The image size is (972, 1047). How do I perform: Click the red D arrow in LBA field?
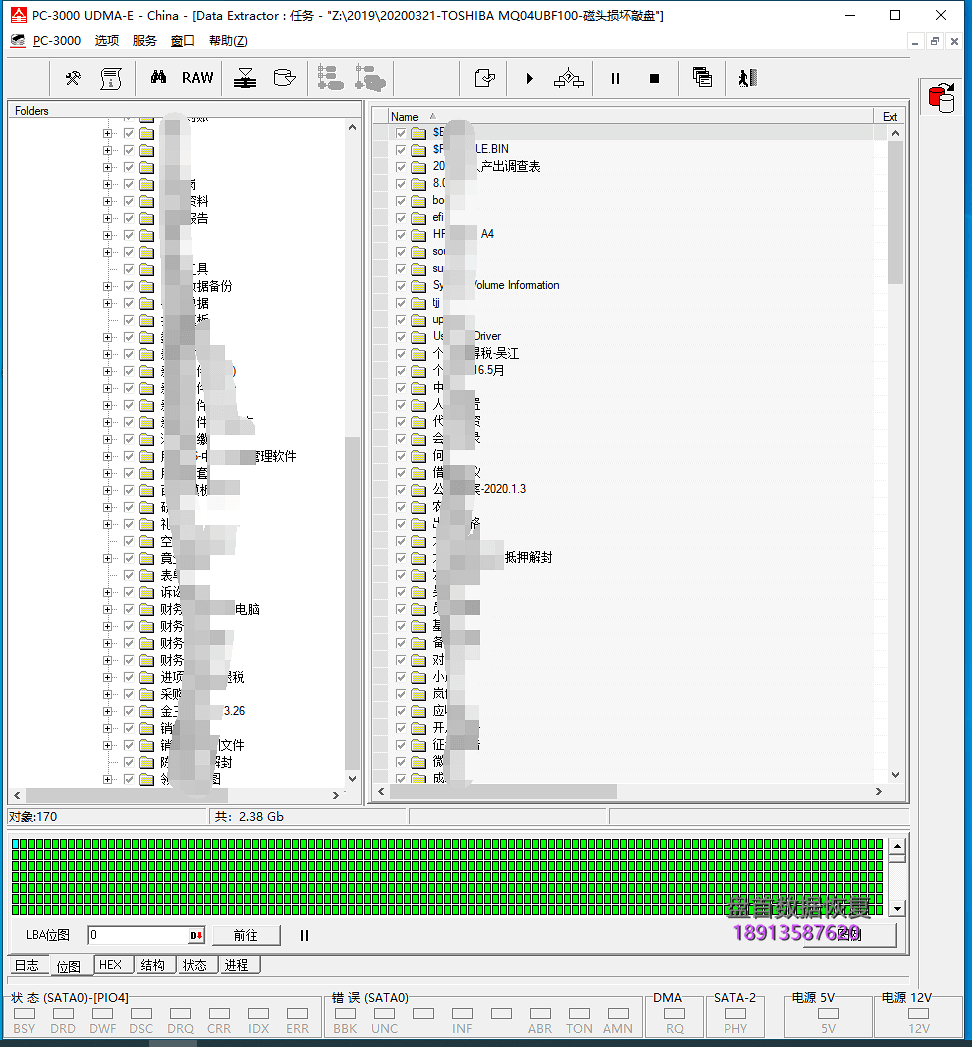coord(196,935)
